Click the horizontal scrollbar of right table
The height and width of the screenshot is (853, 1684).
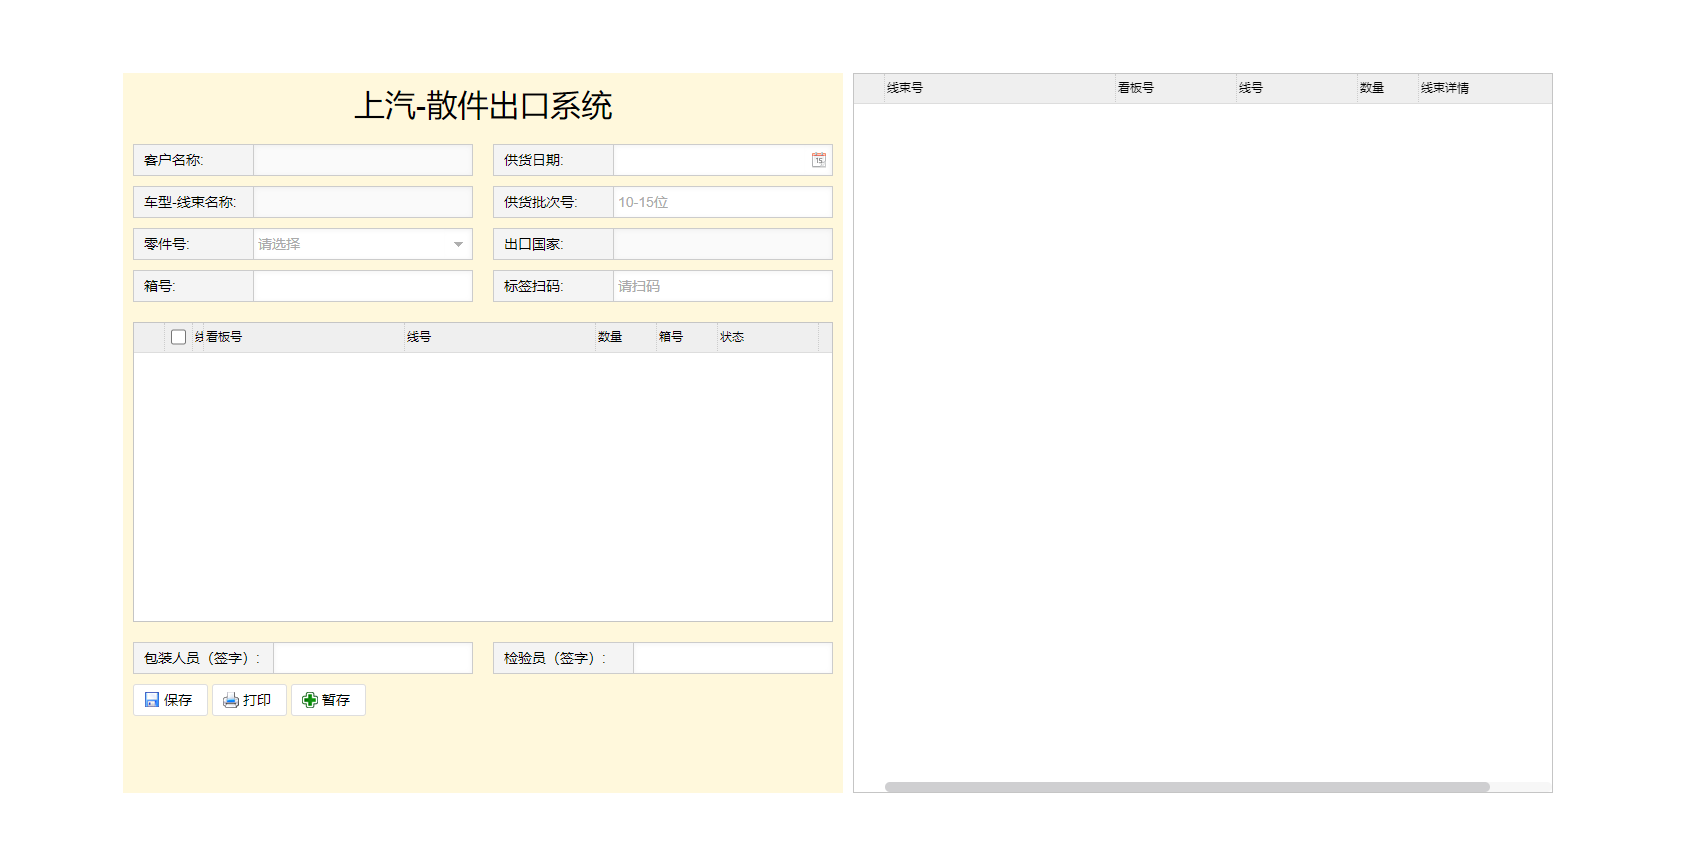click(1187, 787)
